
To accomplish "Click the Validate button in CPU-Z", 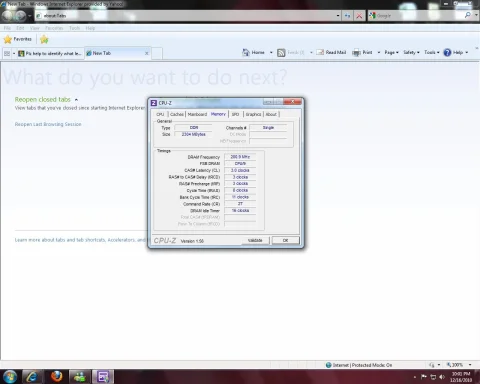I will coord(255,240).
